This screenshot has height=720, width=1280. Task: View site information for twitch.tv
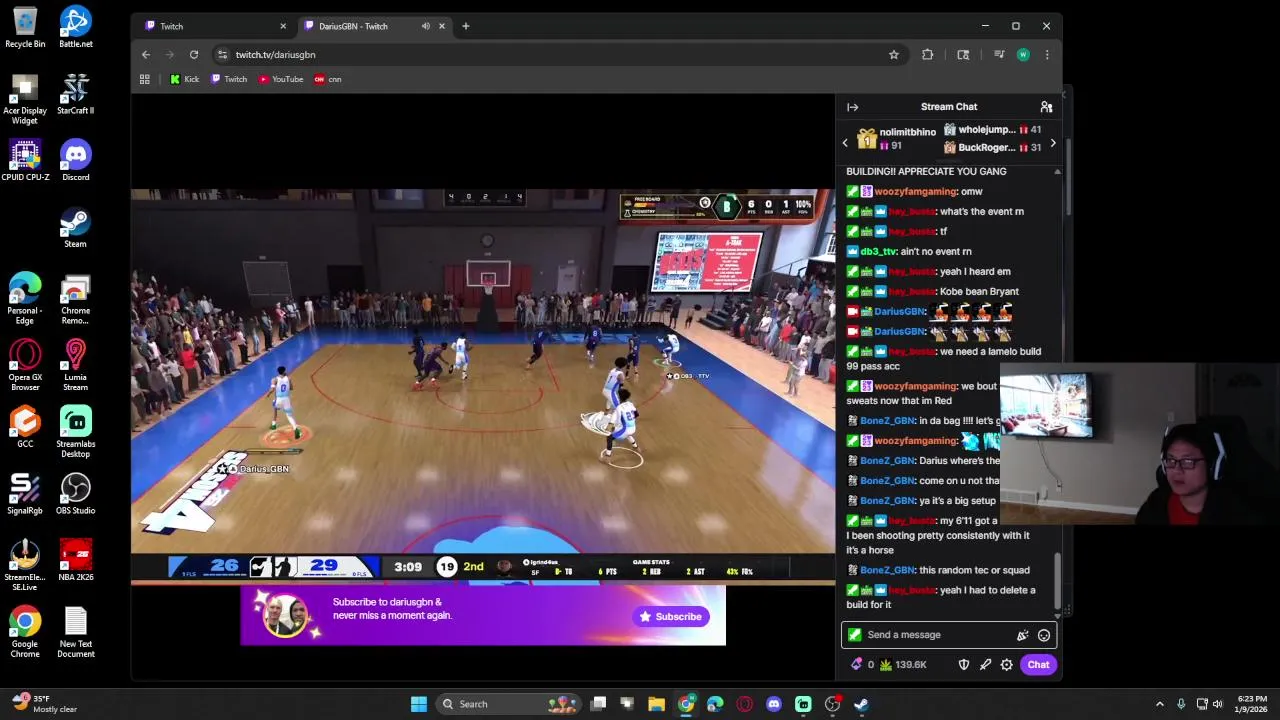pos(222,55)
